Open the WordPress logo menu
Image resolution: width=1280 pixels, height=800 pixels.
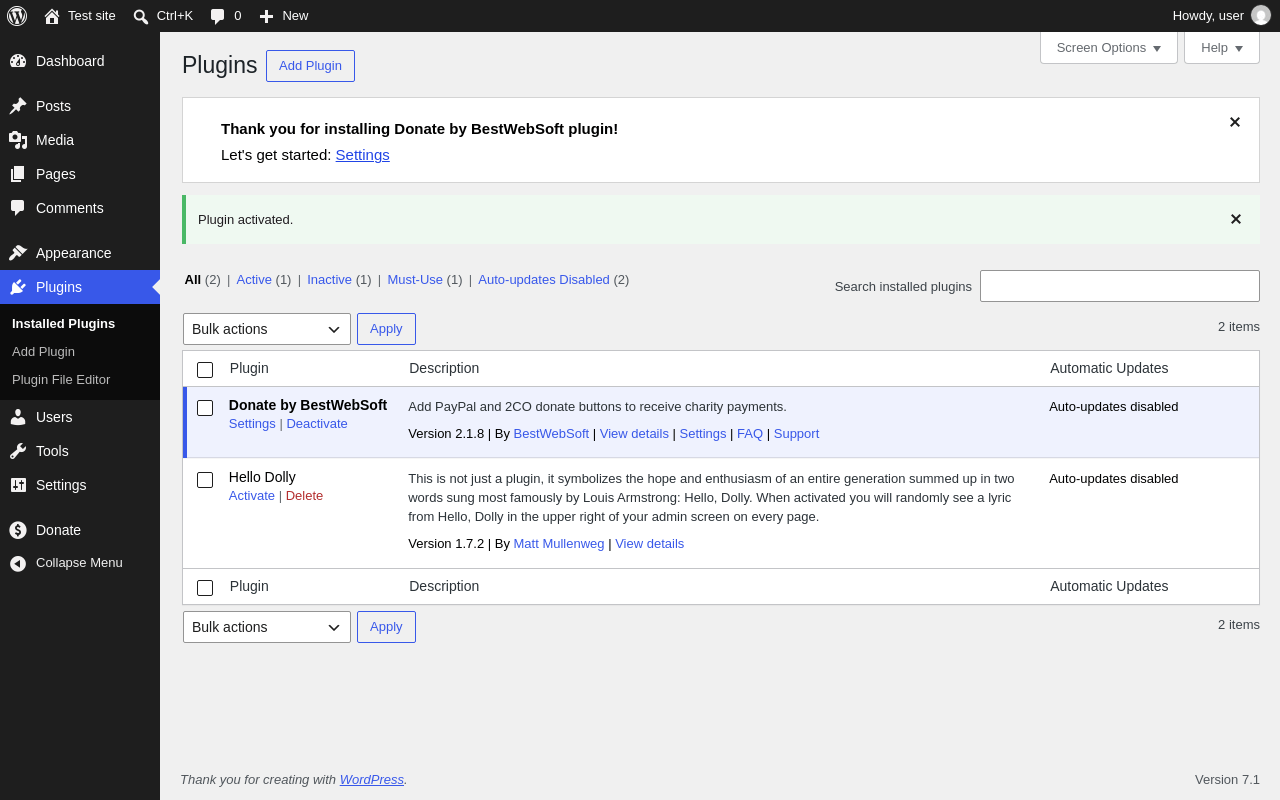17,16
